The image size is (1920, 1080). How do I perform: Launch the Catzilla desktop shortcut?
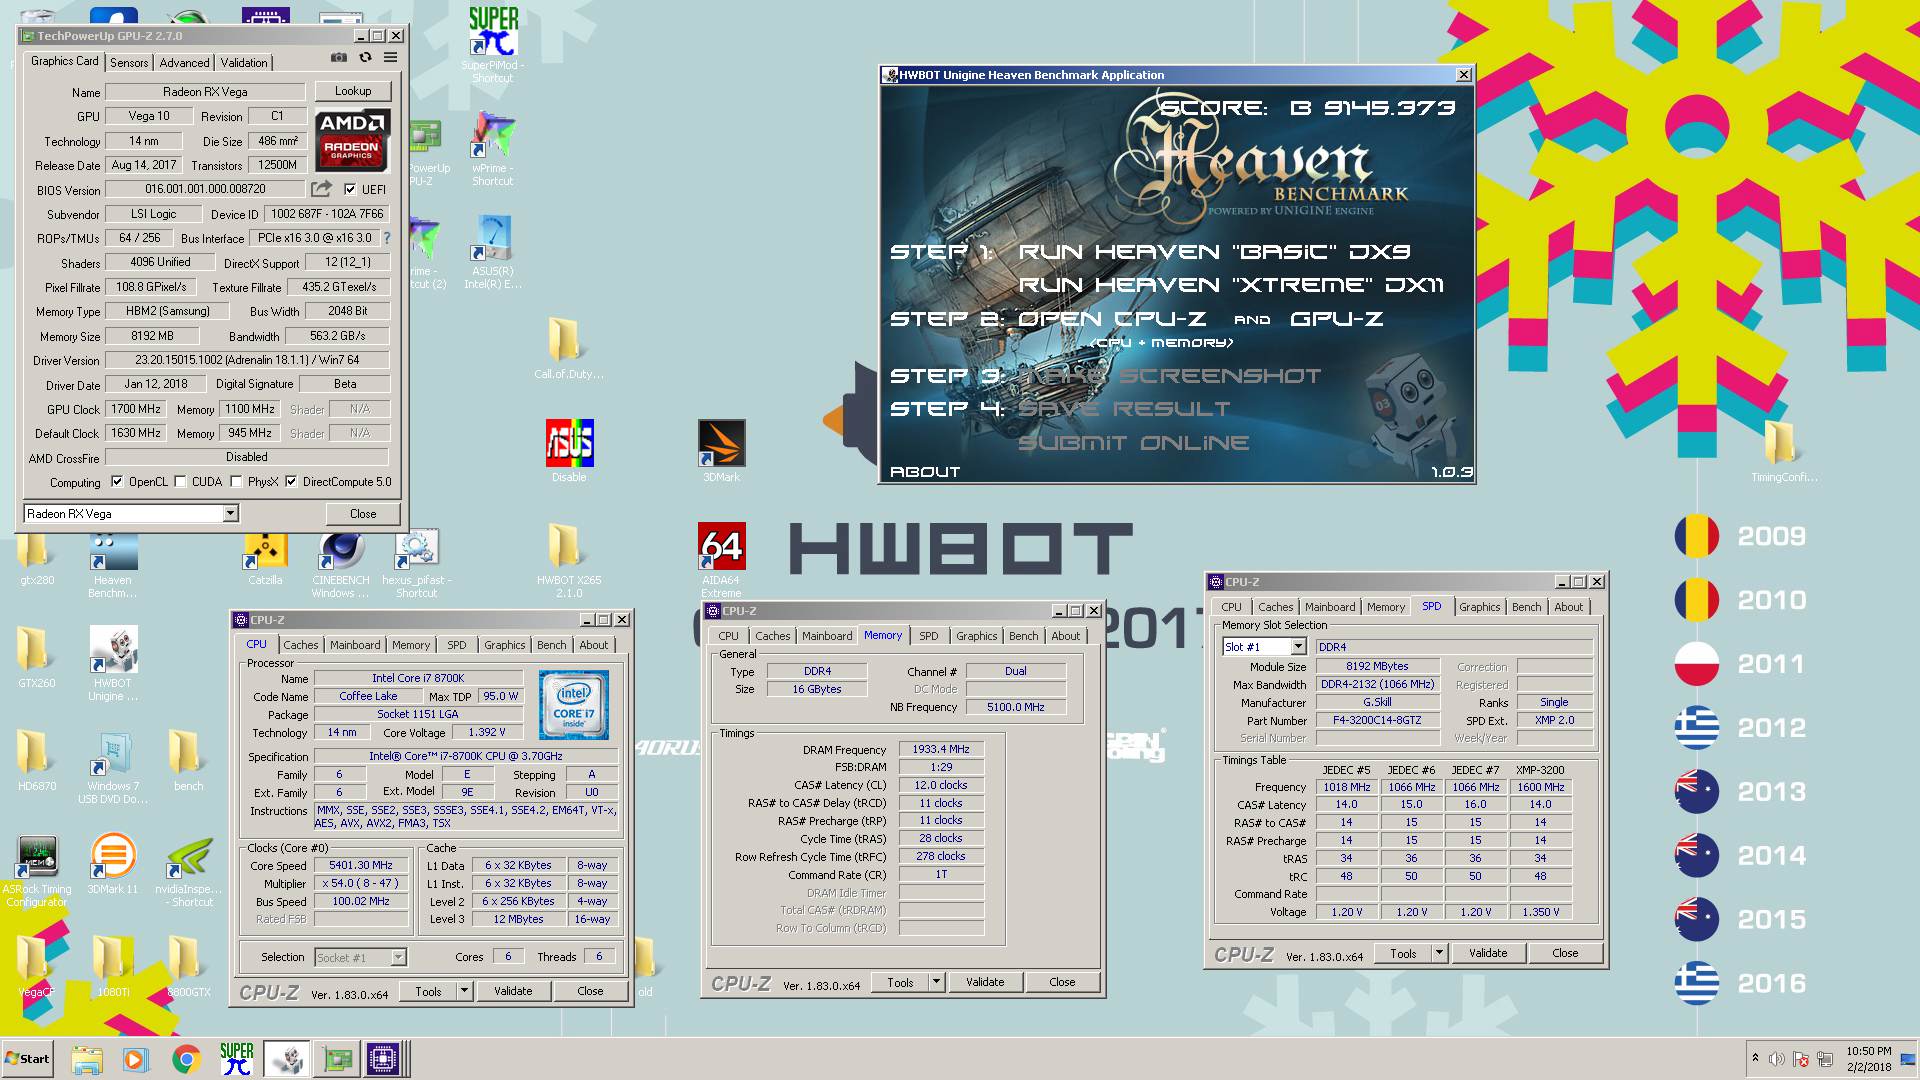265,560
